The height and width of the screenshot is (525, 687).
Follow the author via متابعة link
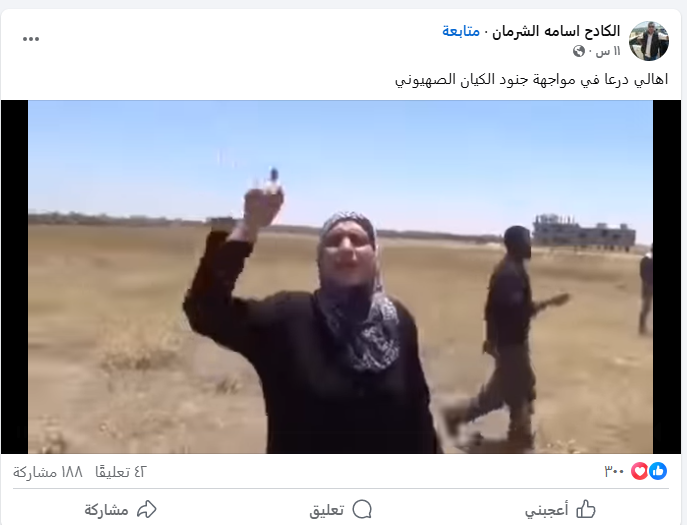(x=460, y=32)
